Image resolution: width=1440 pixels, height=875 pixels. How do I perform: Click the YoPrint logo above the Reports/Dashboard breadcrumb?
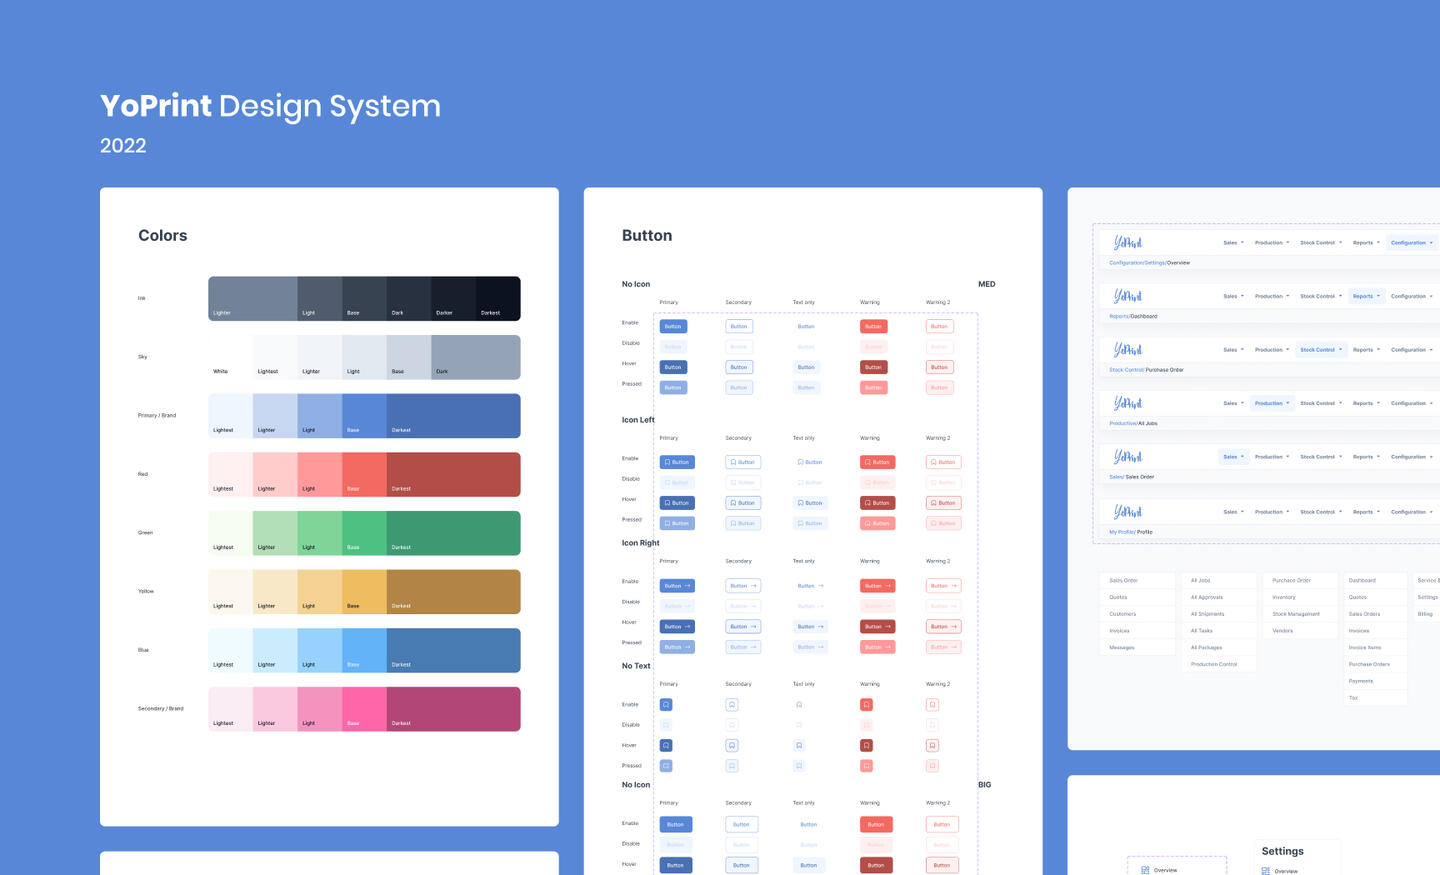pos(1127,296)
